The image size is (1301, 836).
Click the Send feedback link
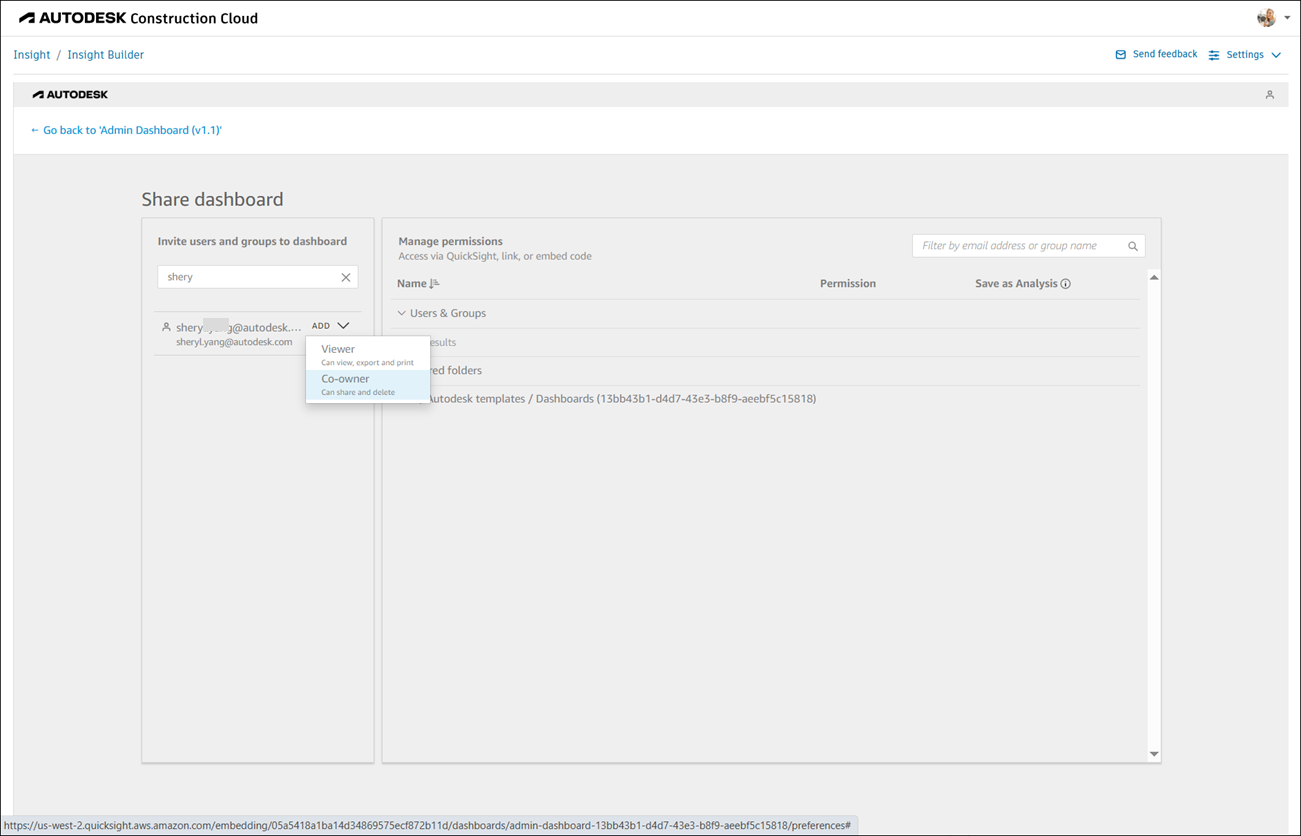tap(1165, 54)
